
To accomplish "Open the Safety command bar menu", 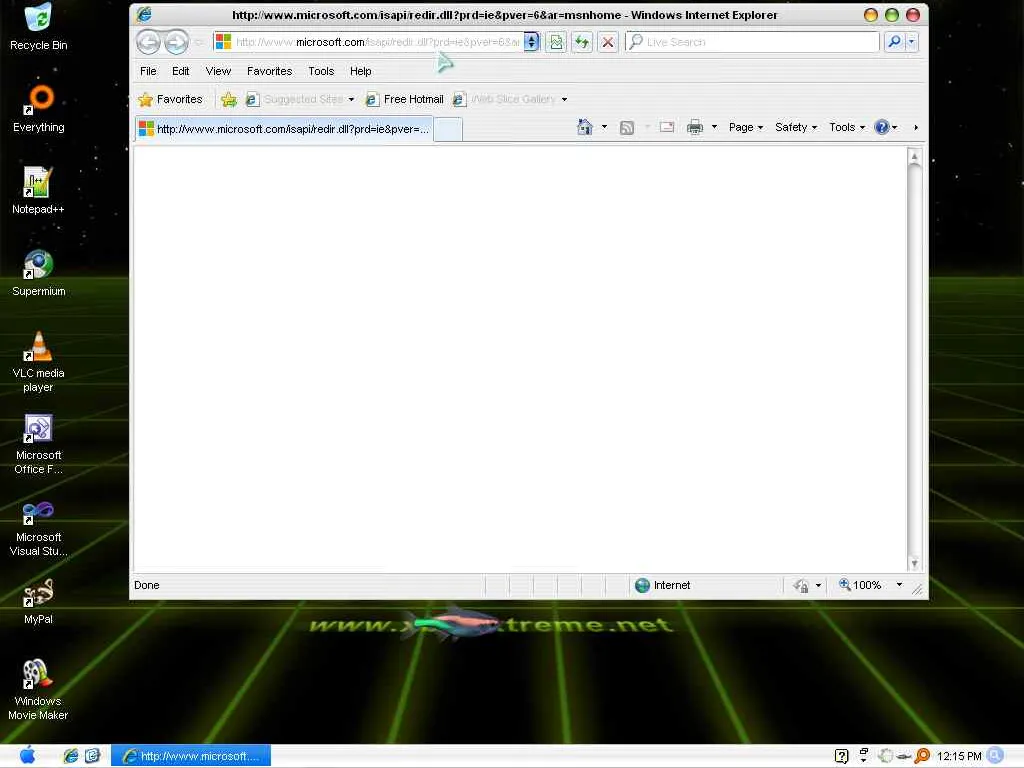I will pyautogui.click(x=796, y=127).
